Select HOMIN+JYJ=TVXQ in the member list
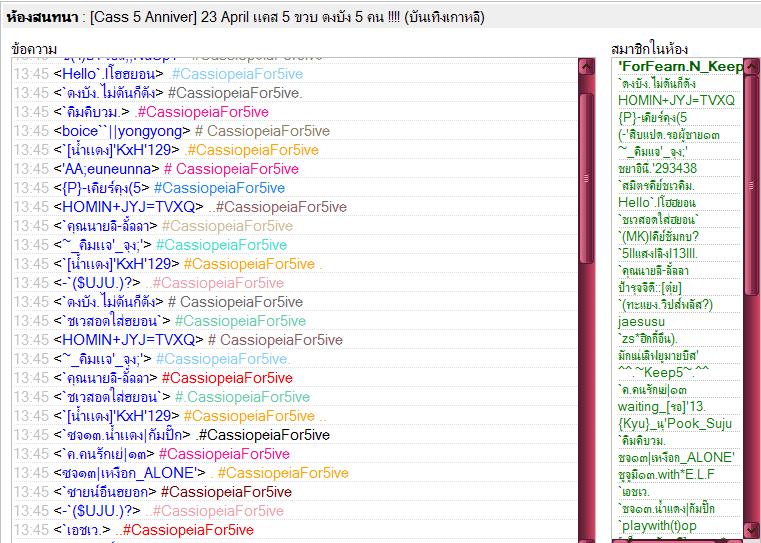 click(676, 100)
